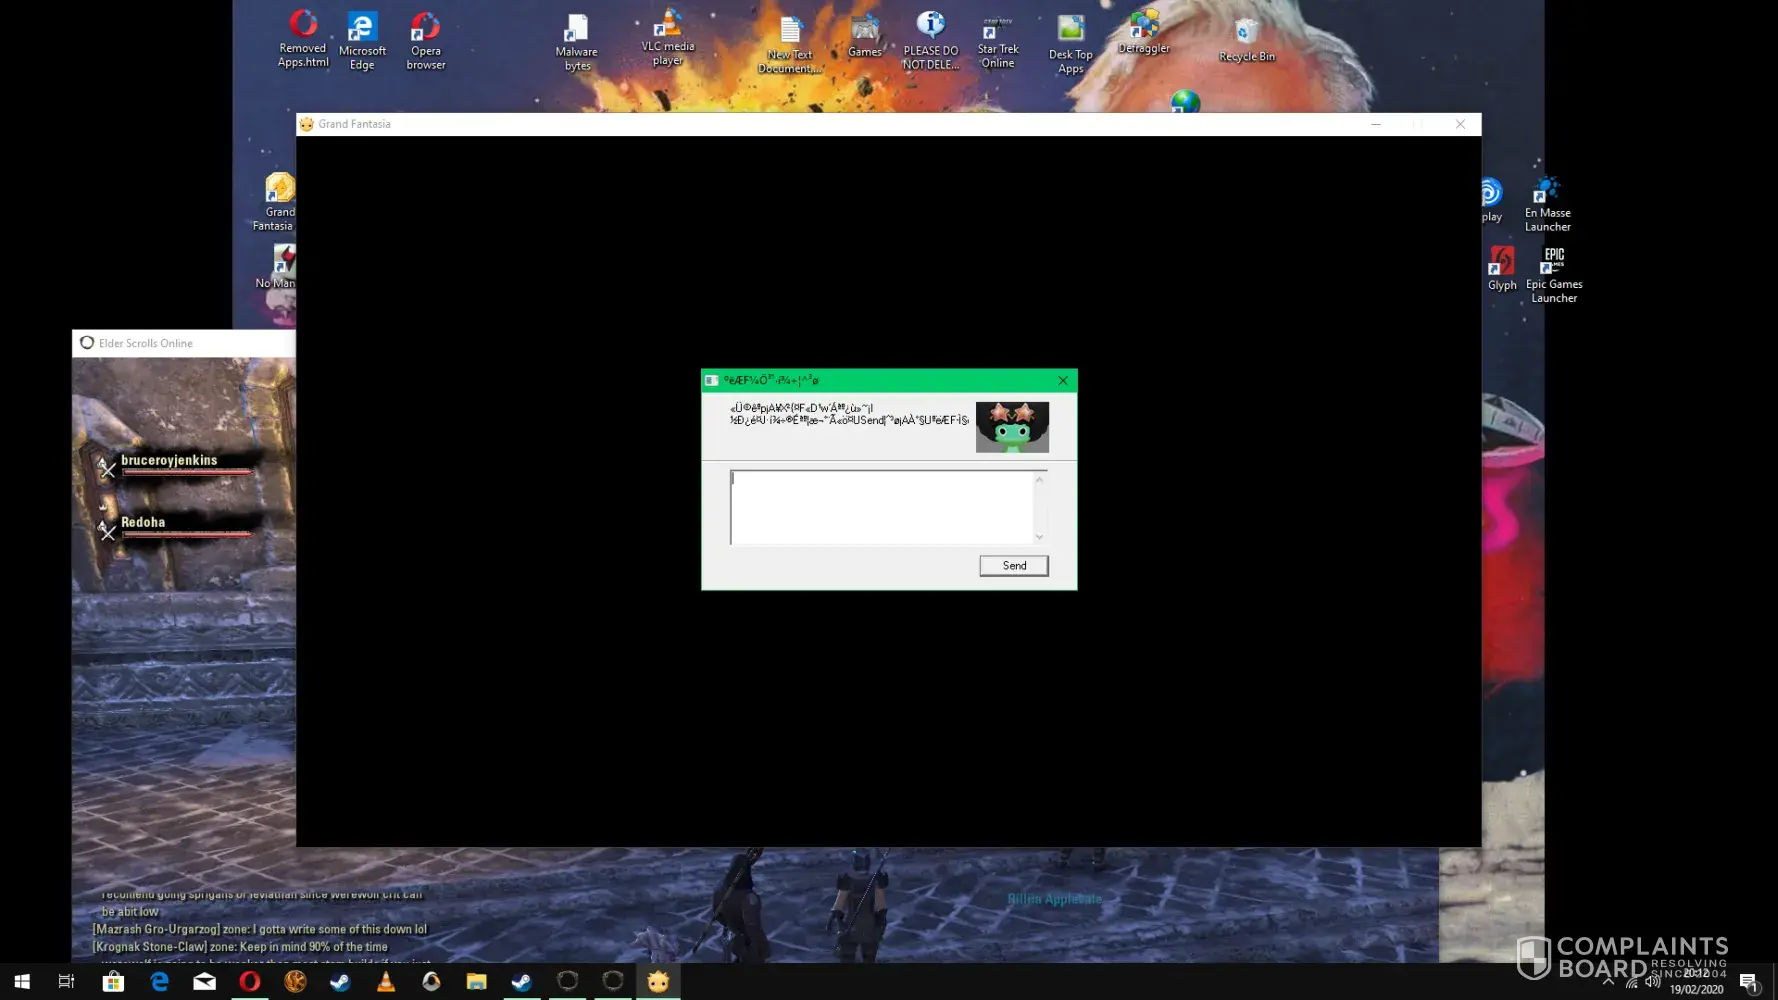This screenshot has width=1778, height=1000.
Task: Launch Microsoft Edge from the desktop
Action: click(362, 41)
